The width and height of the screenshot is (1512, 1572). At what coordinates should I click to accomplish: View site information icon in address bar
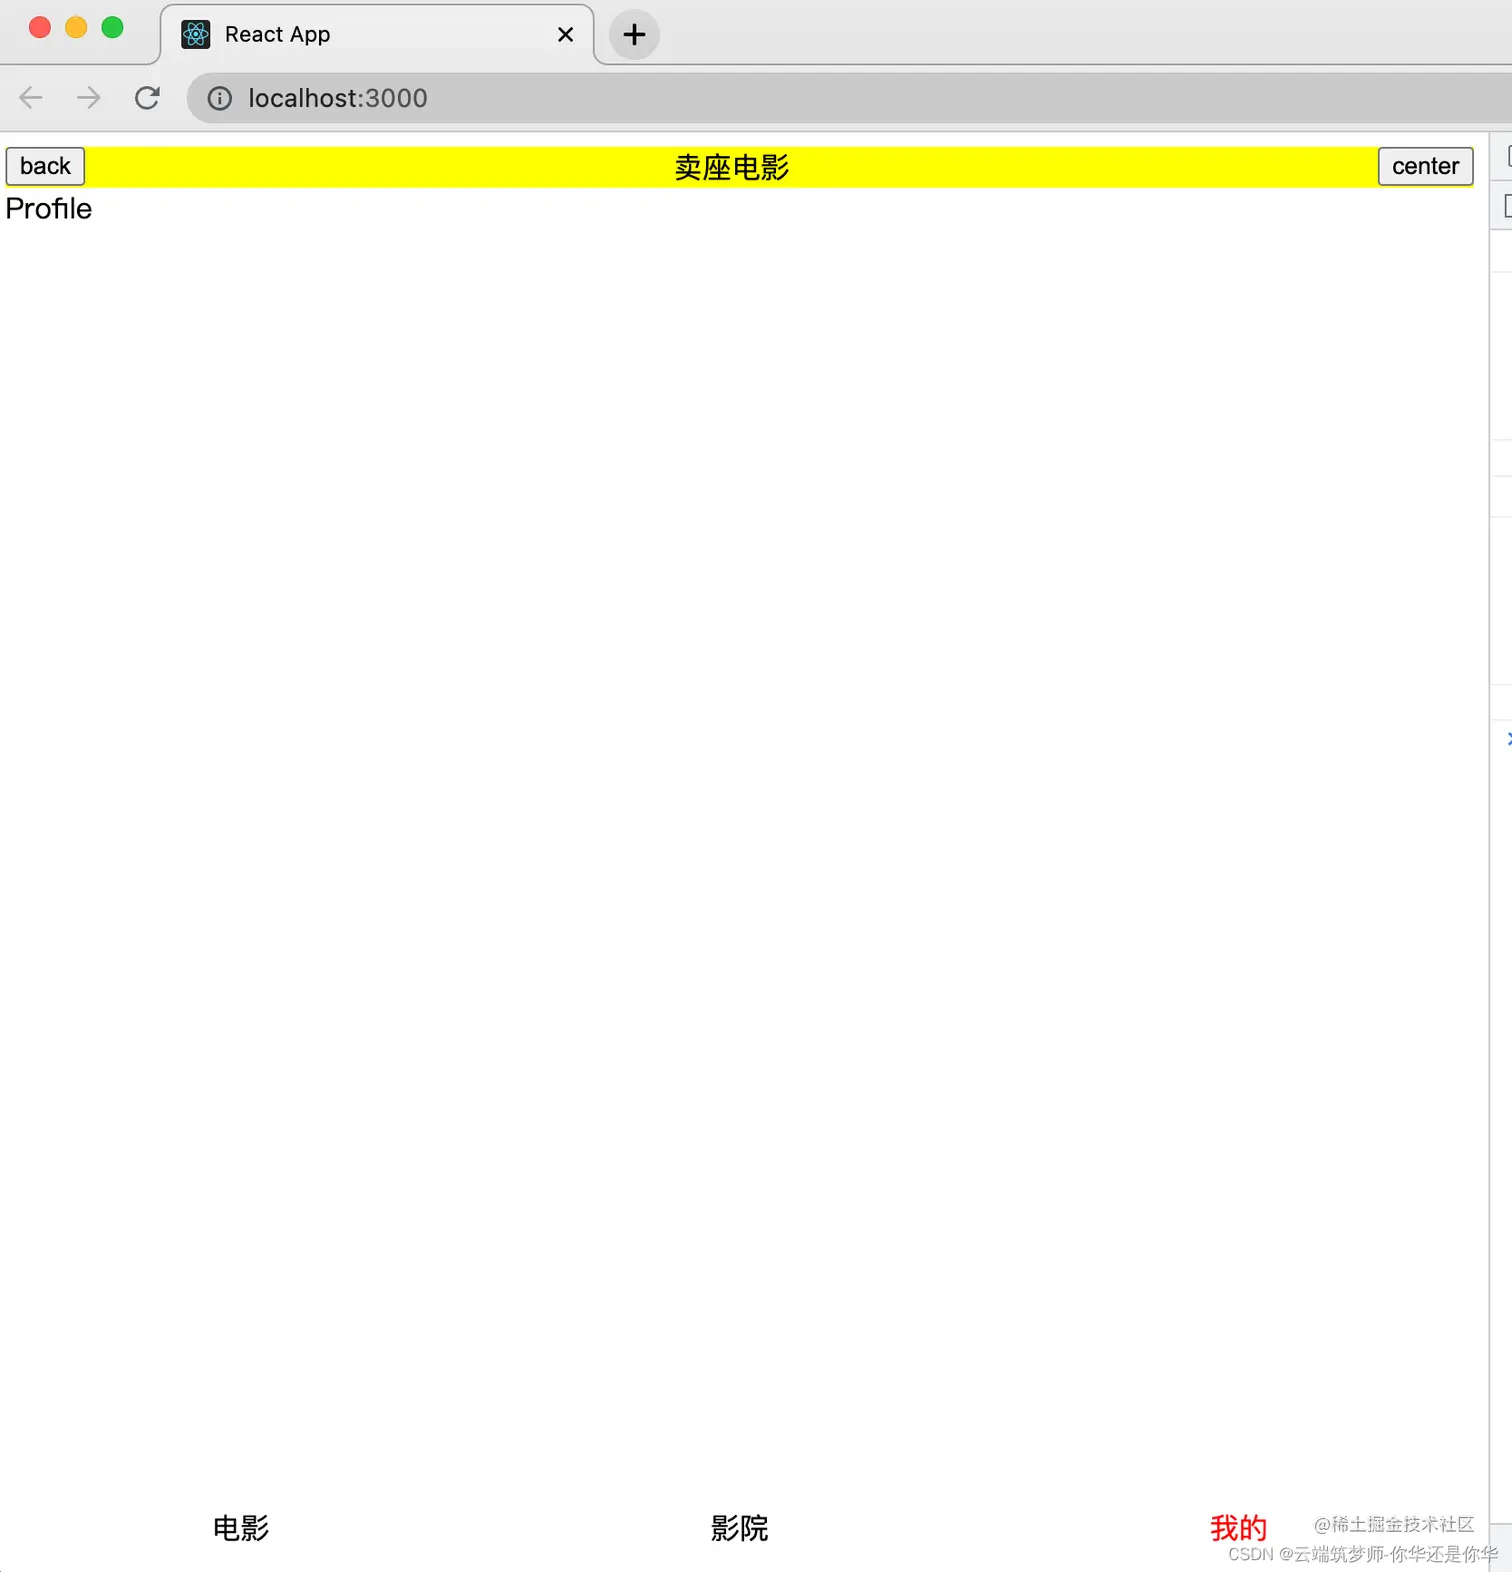tap(219, 98)
